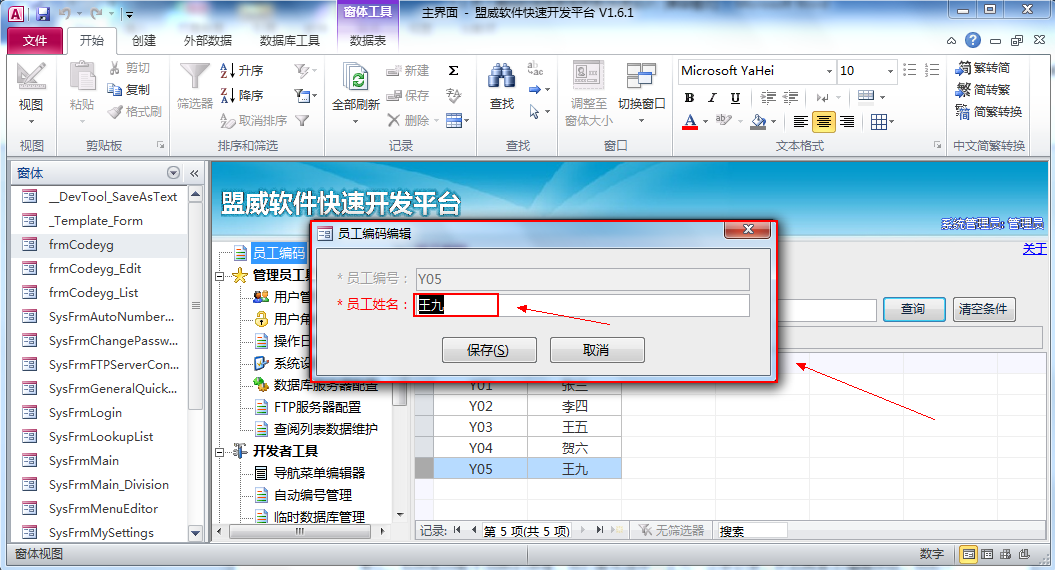Open 简繁转换 conversion options
Image resolution: width=1055 pixels, height=570 pixels.
pyautogui.click(x=988, y=112)
